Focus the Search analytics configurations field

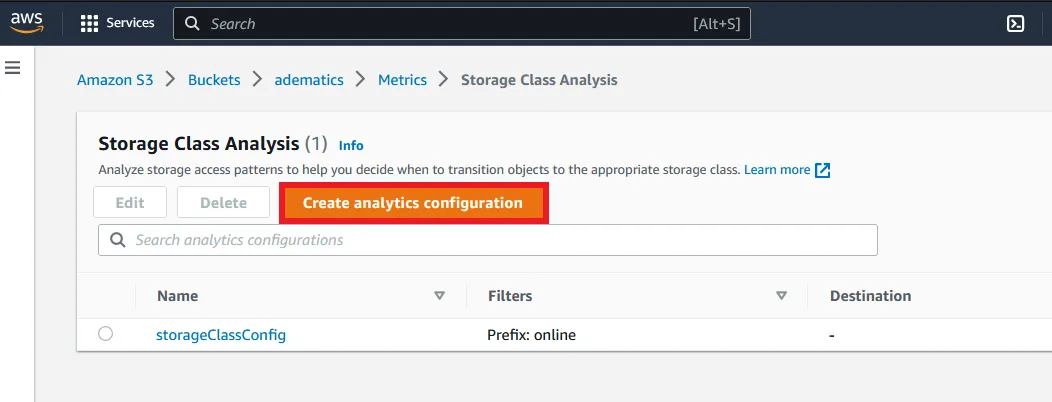[500, 240]
